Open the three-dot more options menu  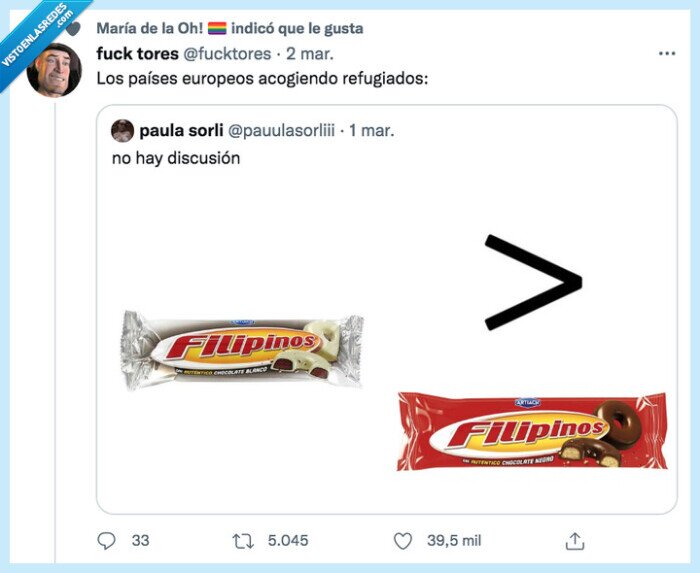(666, 53)
